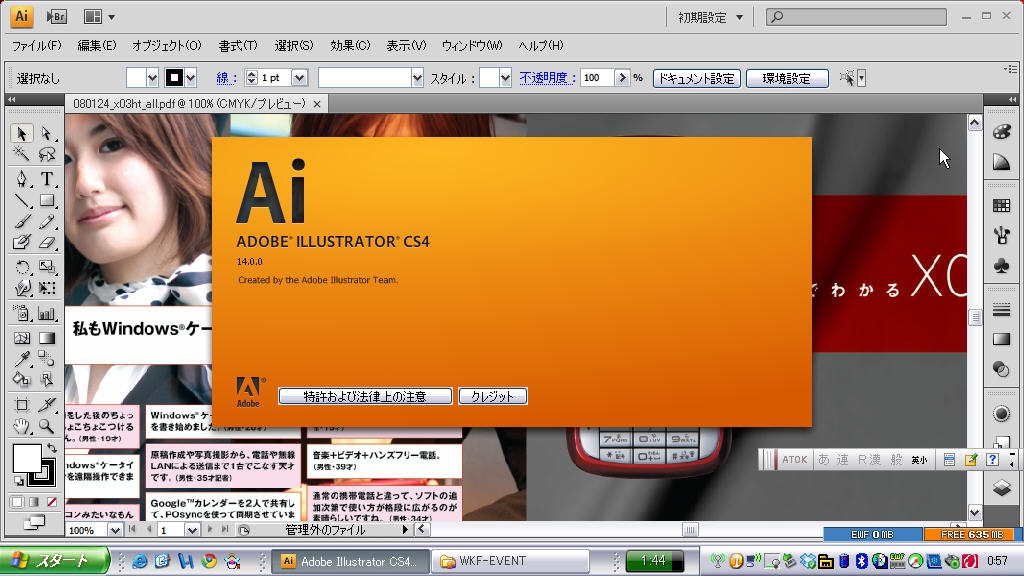
Task: Select the Direct Selection tool
Action: [46, 133]
